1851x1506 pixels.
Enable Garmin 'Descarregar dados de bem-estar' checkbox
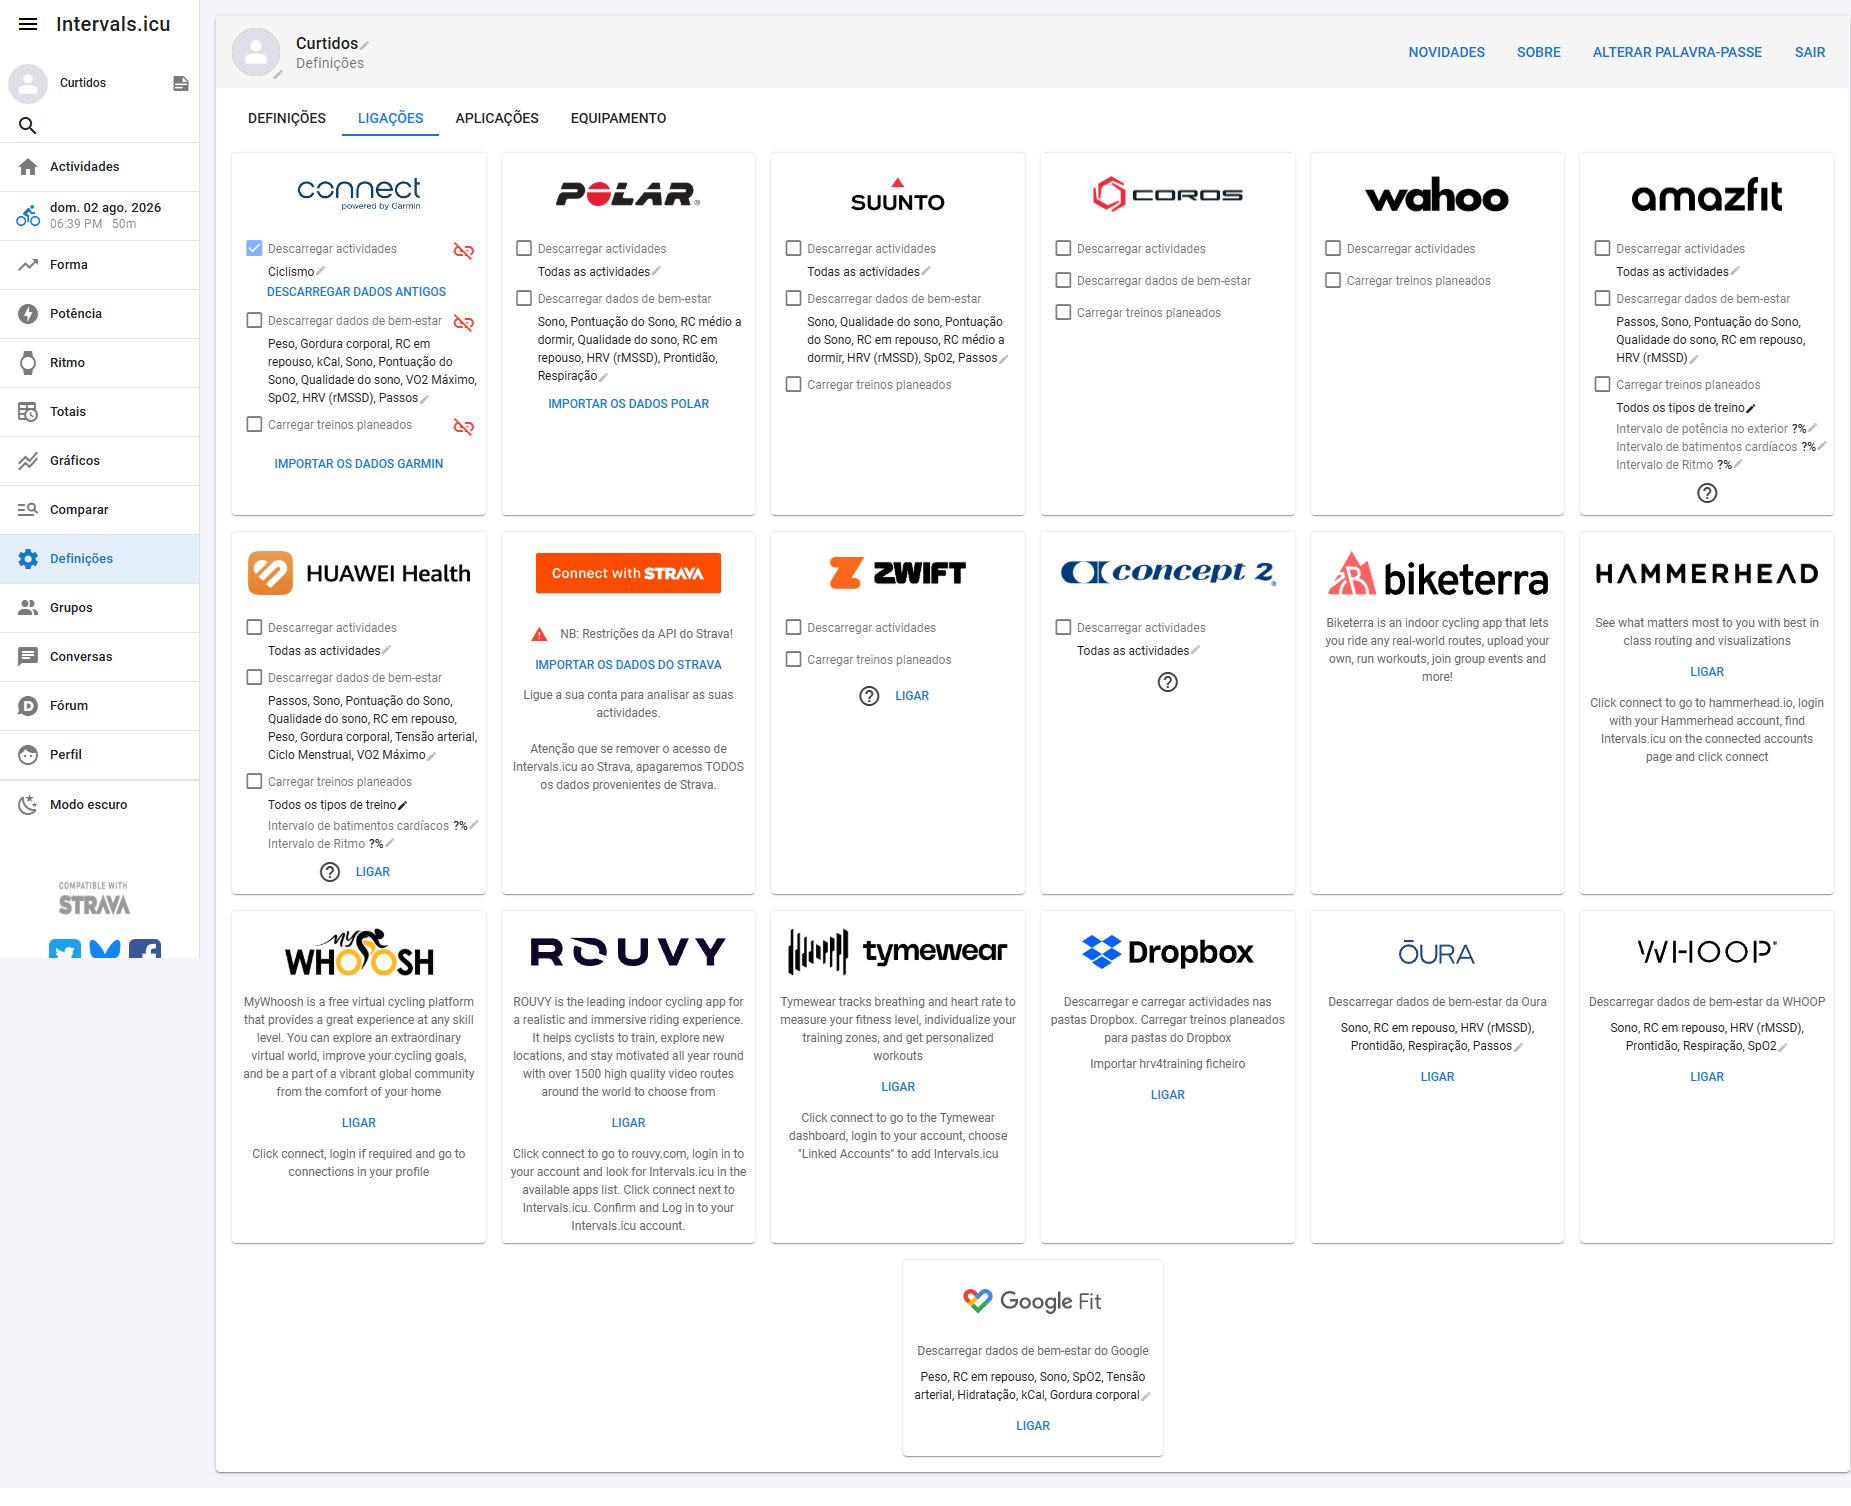[x=255, y=320]
